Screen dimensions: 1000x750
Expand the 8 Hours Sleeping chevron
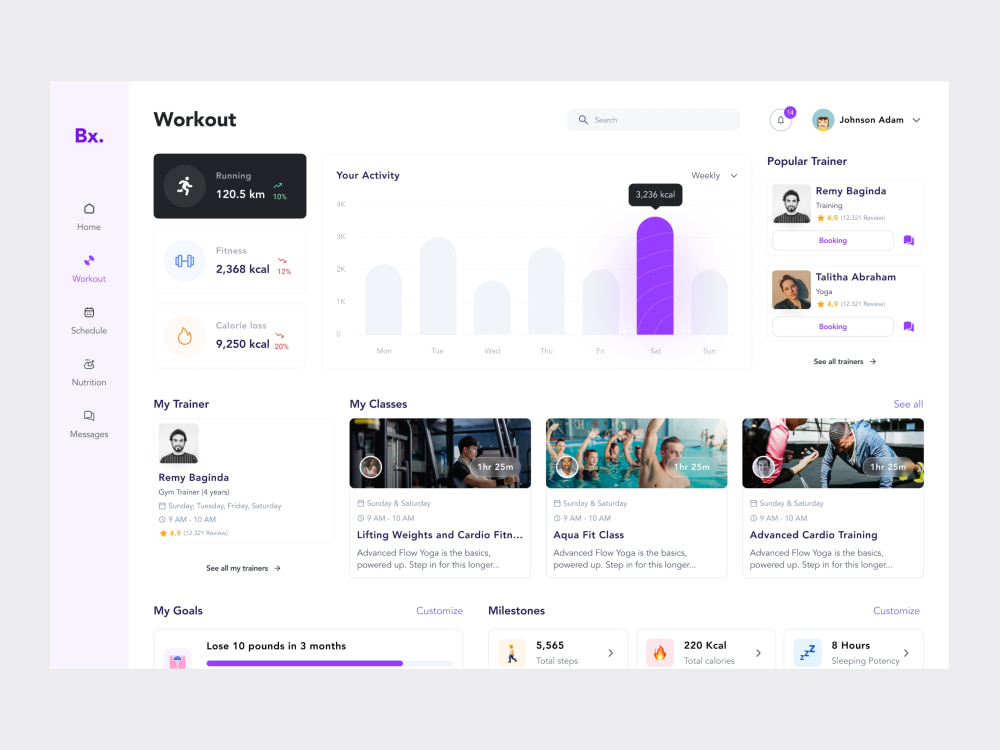906,653
